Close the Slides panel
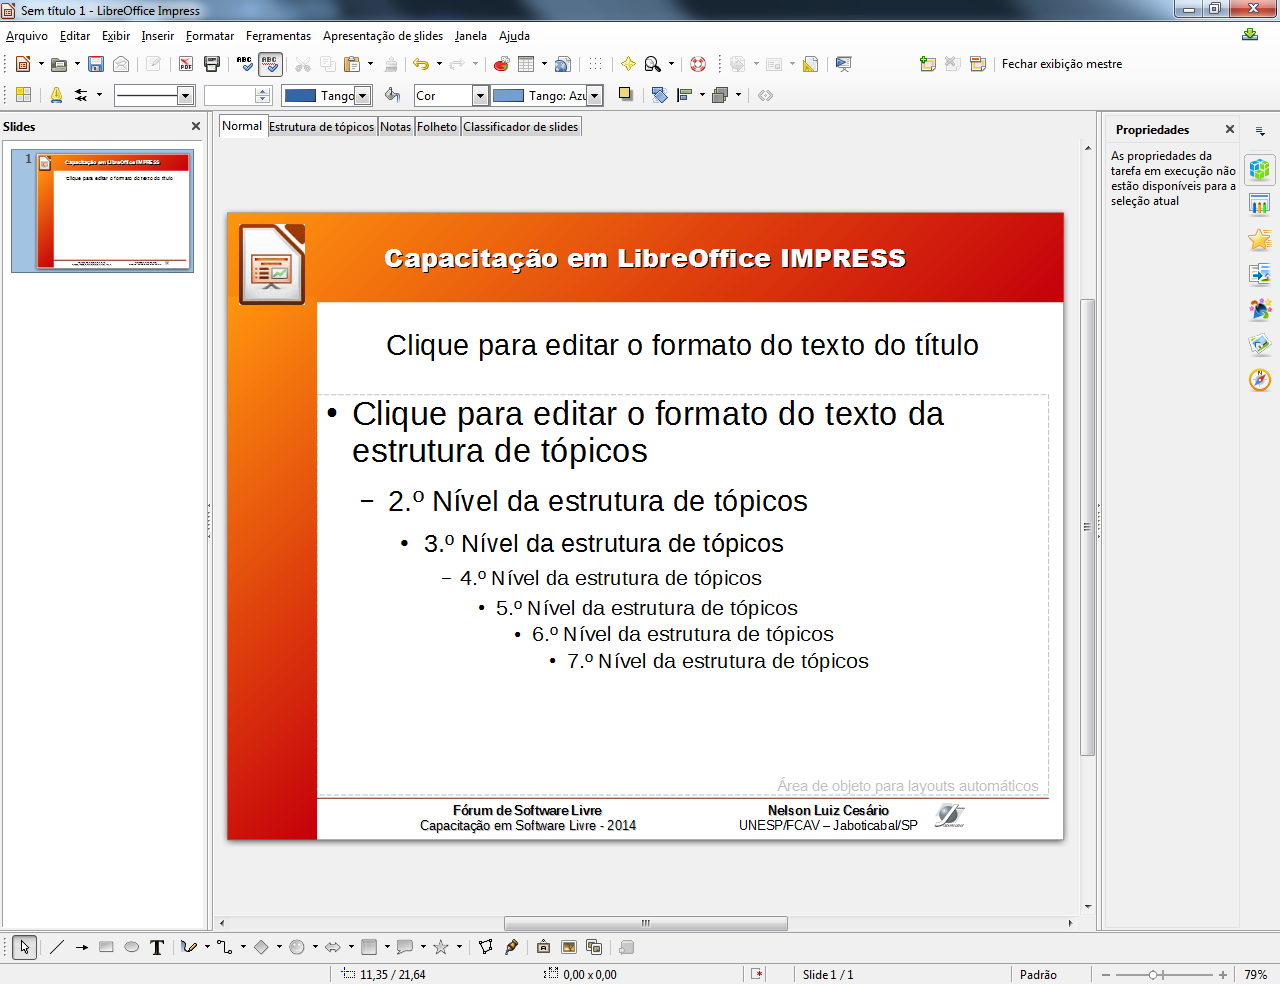Image resolution: width=1280 pixels, height=984 pixels. coord(196,127)
